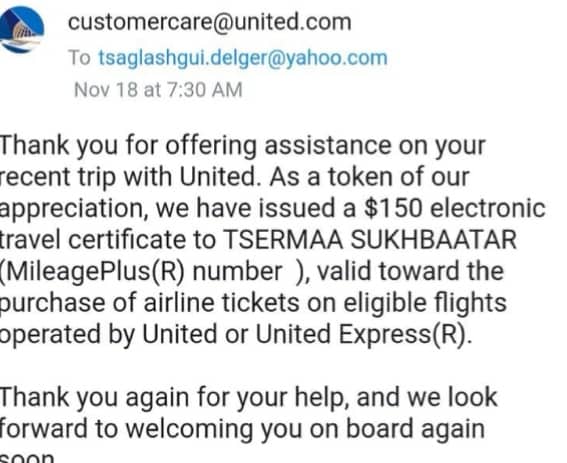Click the Nov 18 at 7:30 AM timestamp
This screenshot has height=463, width=567.
(x=158, y=90)
